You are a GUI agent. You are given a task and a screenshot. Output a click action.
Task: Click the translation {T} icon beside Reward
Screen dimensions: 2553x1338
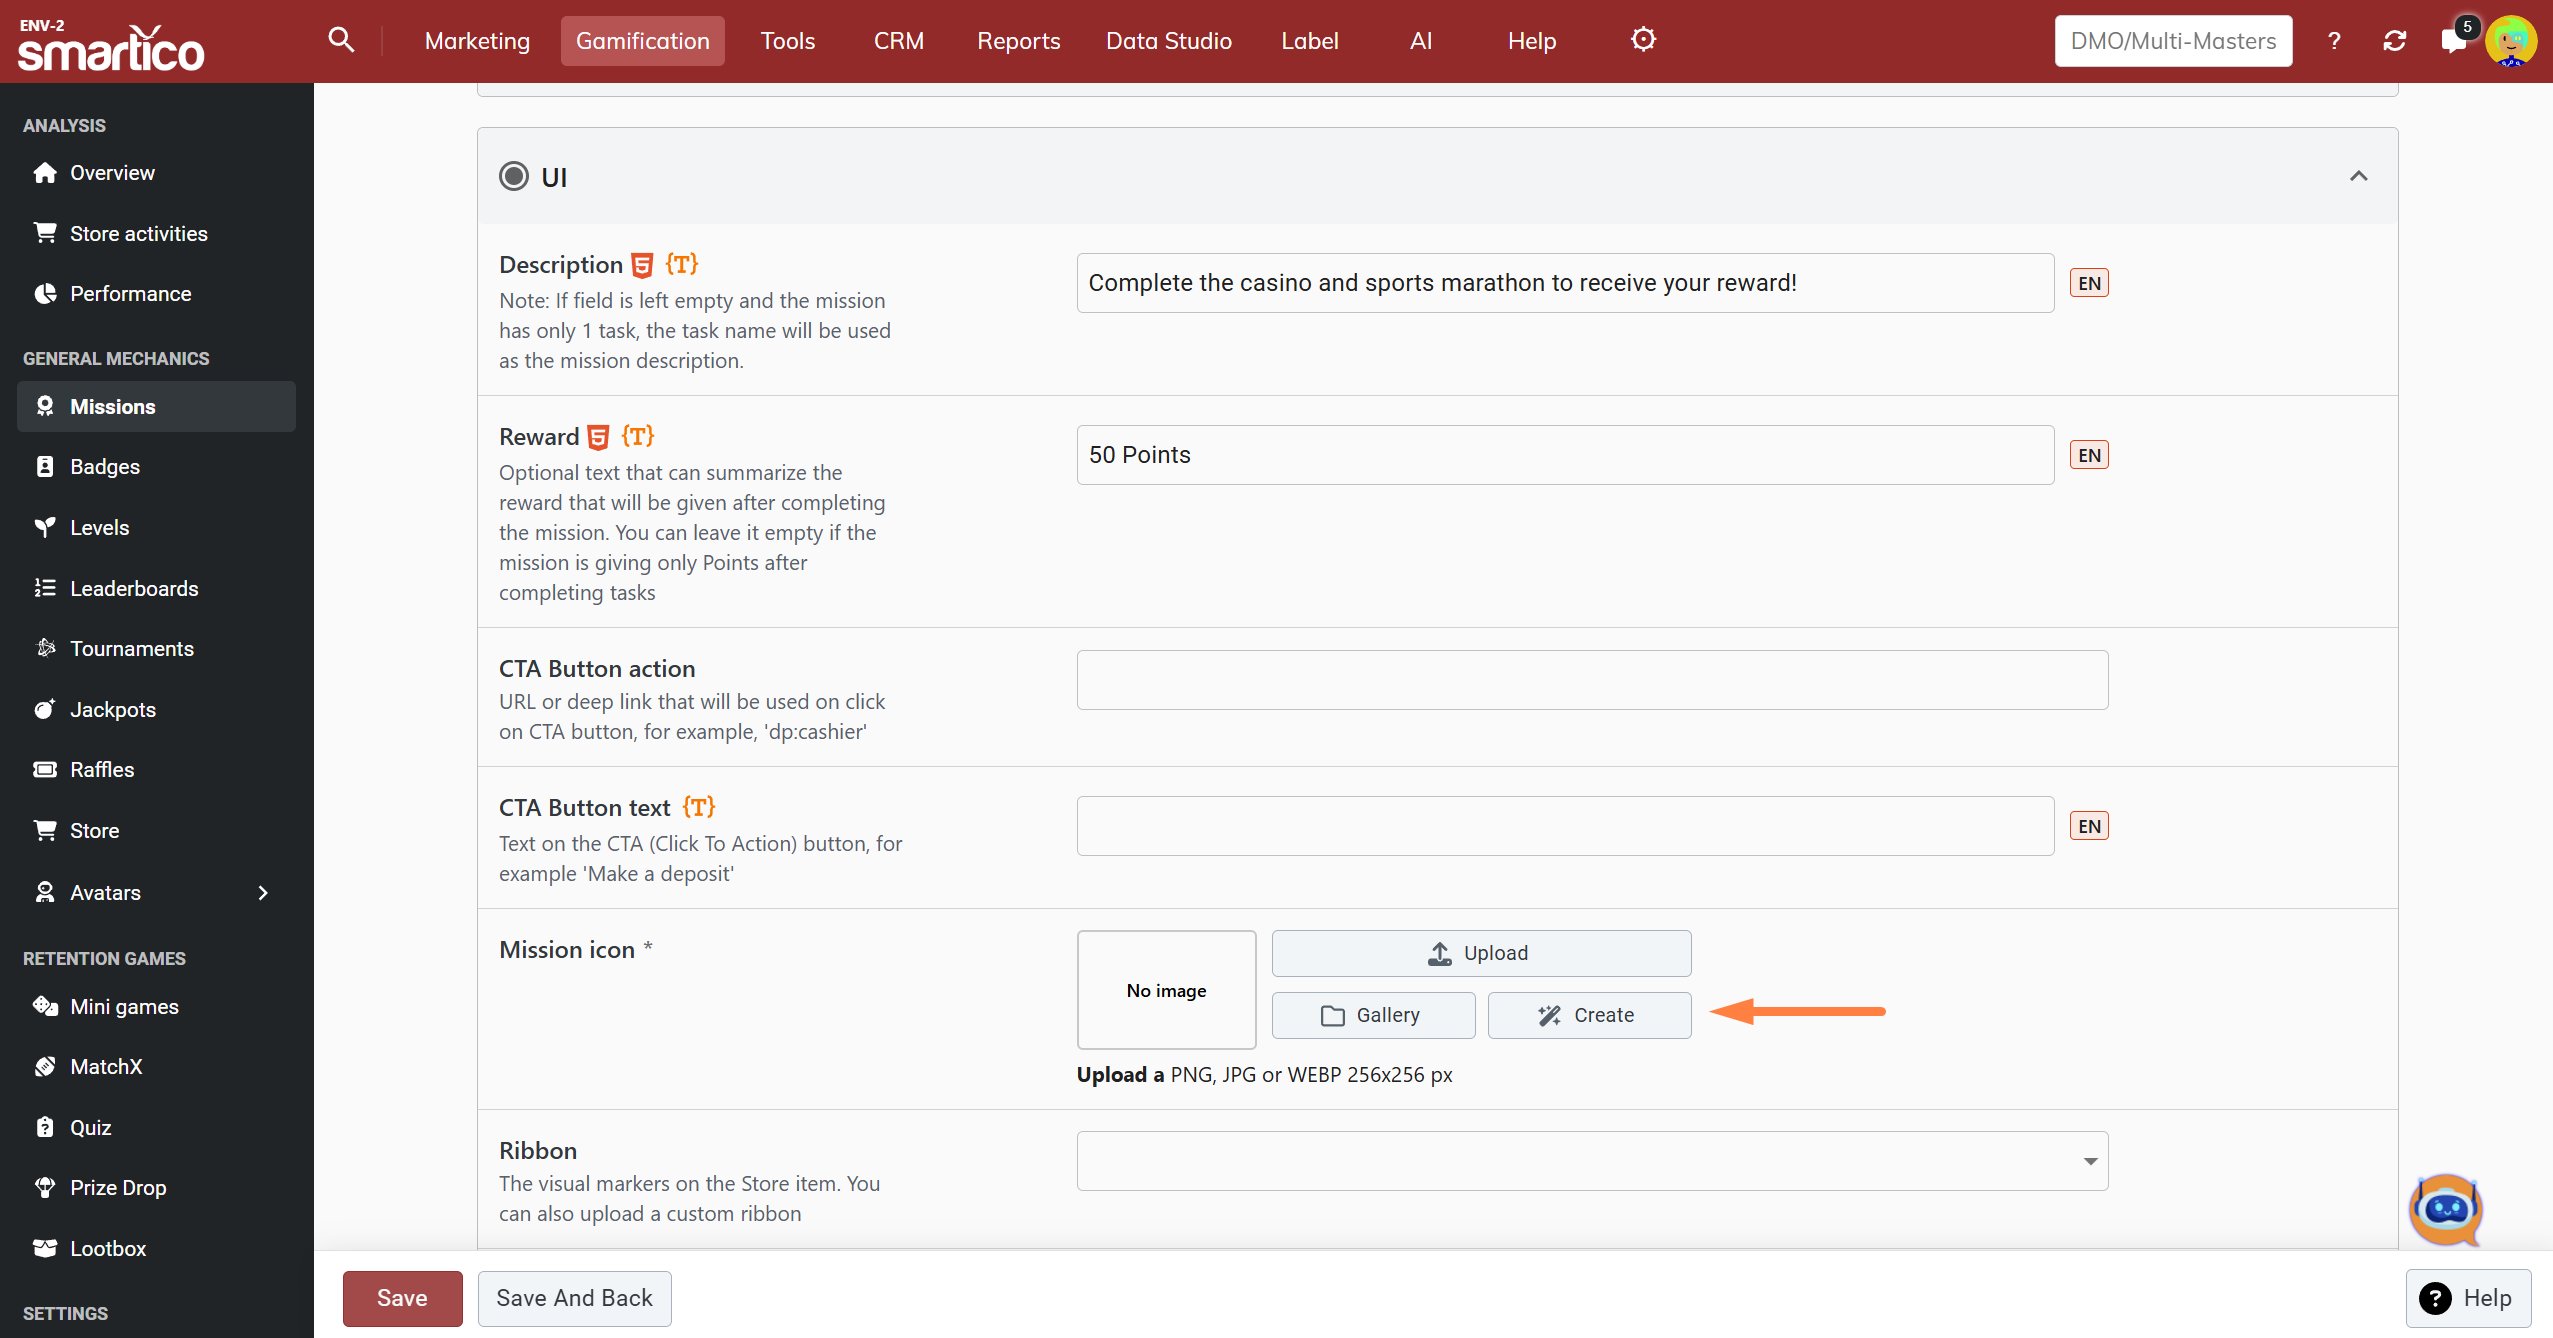tap(638, 436)
